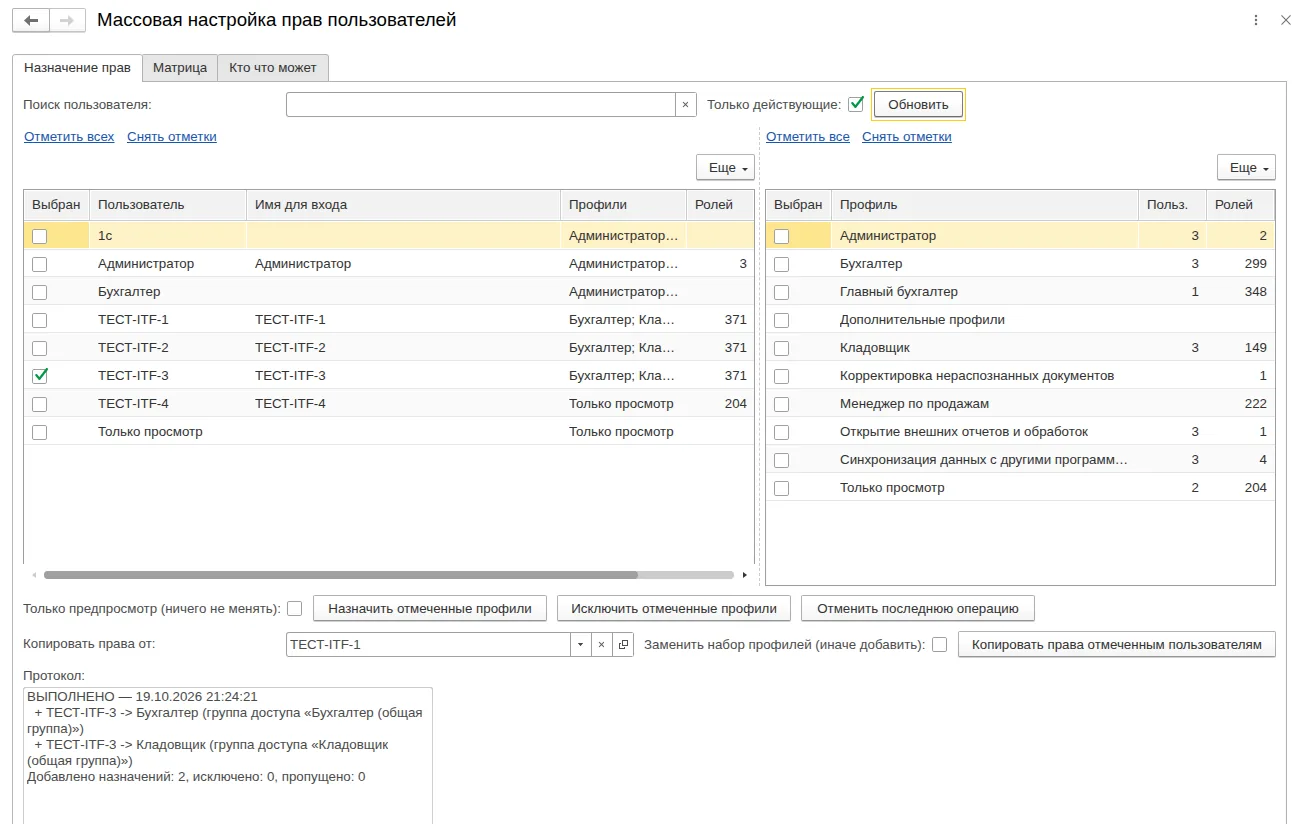Expand the 'Копировать права от' dropdown arrow

581,645
